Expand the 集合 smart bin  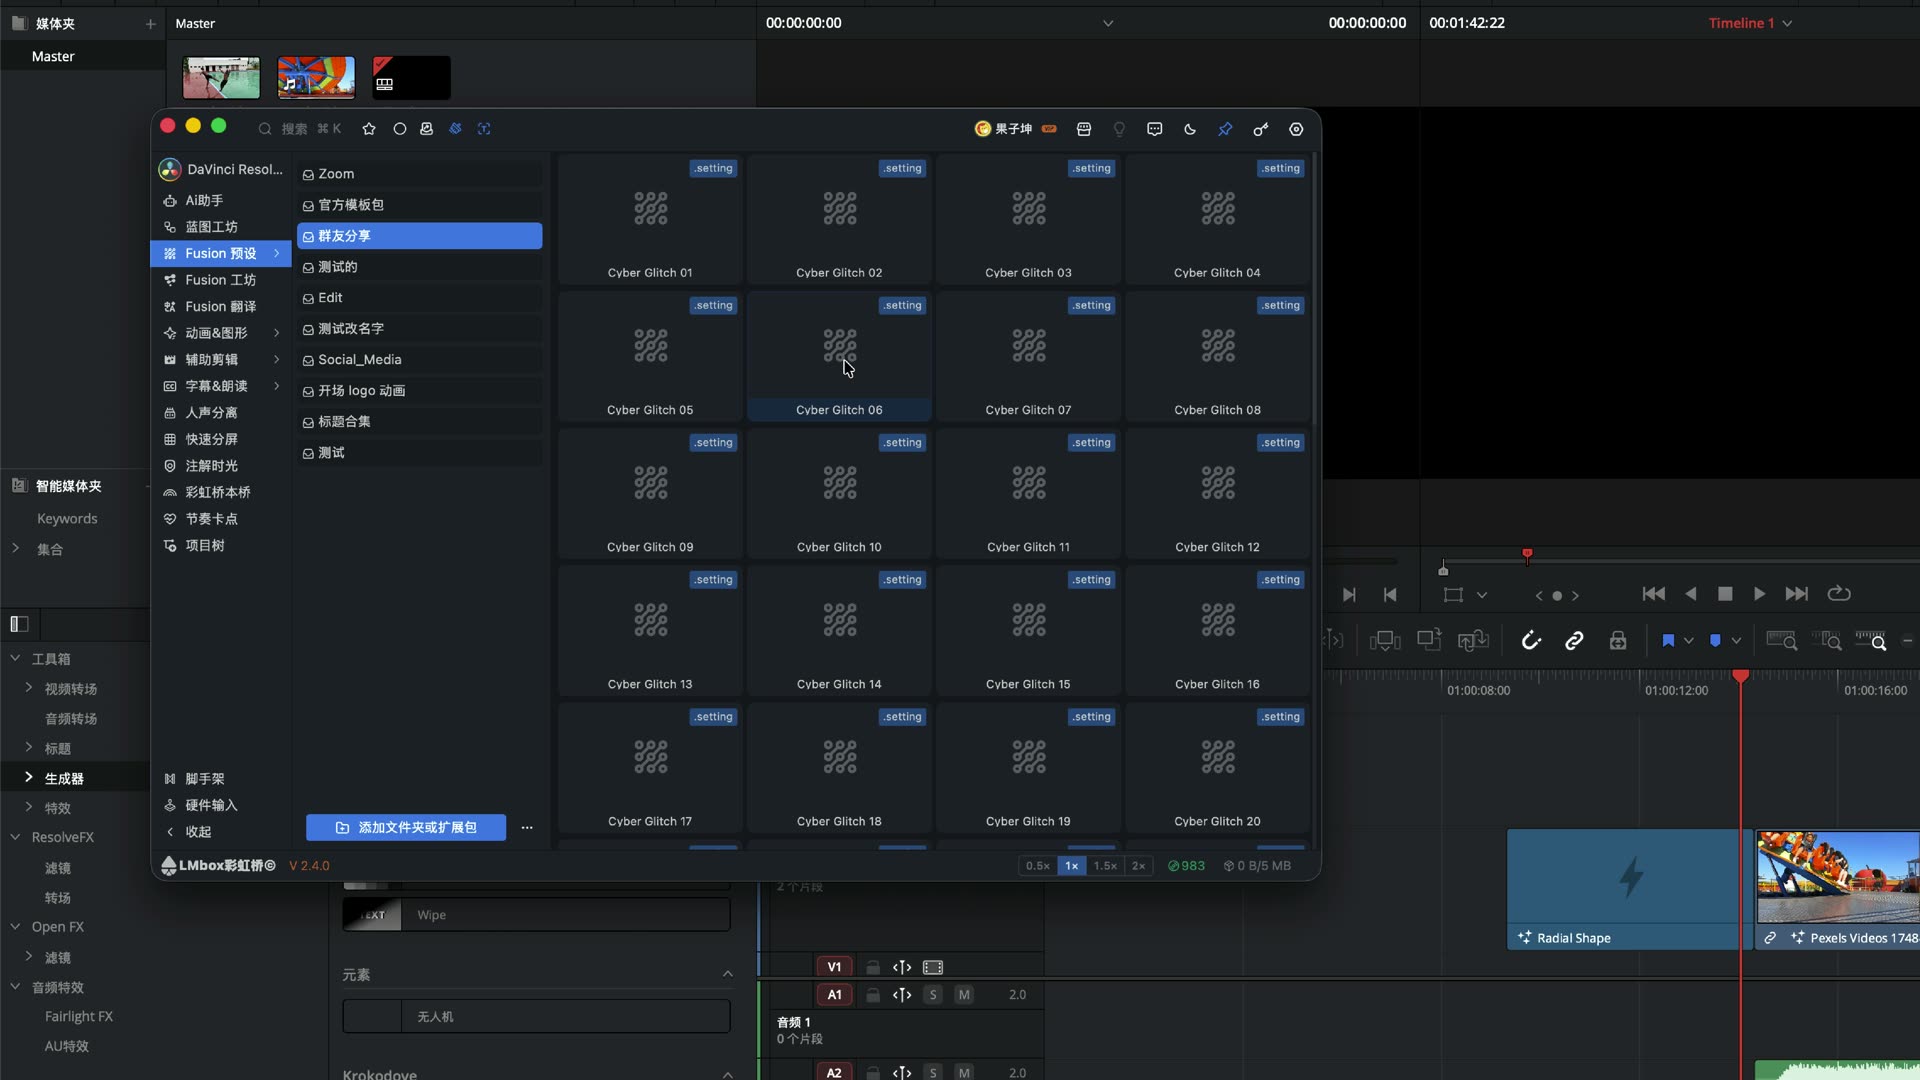(15, 548)
